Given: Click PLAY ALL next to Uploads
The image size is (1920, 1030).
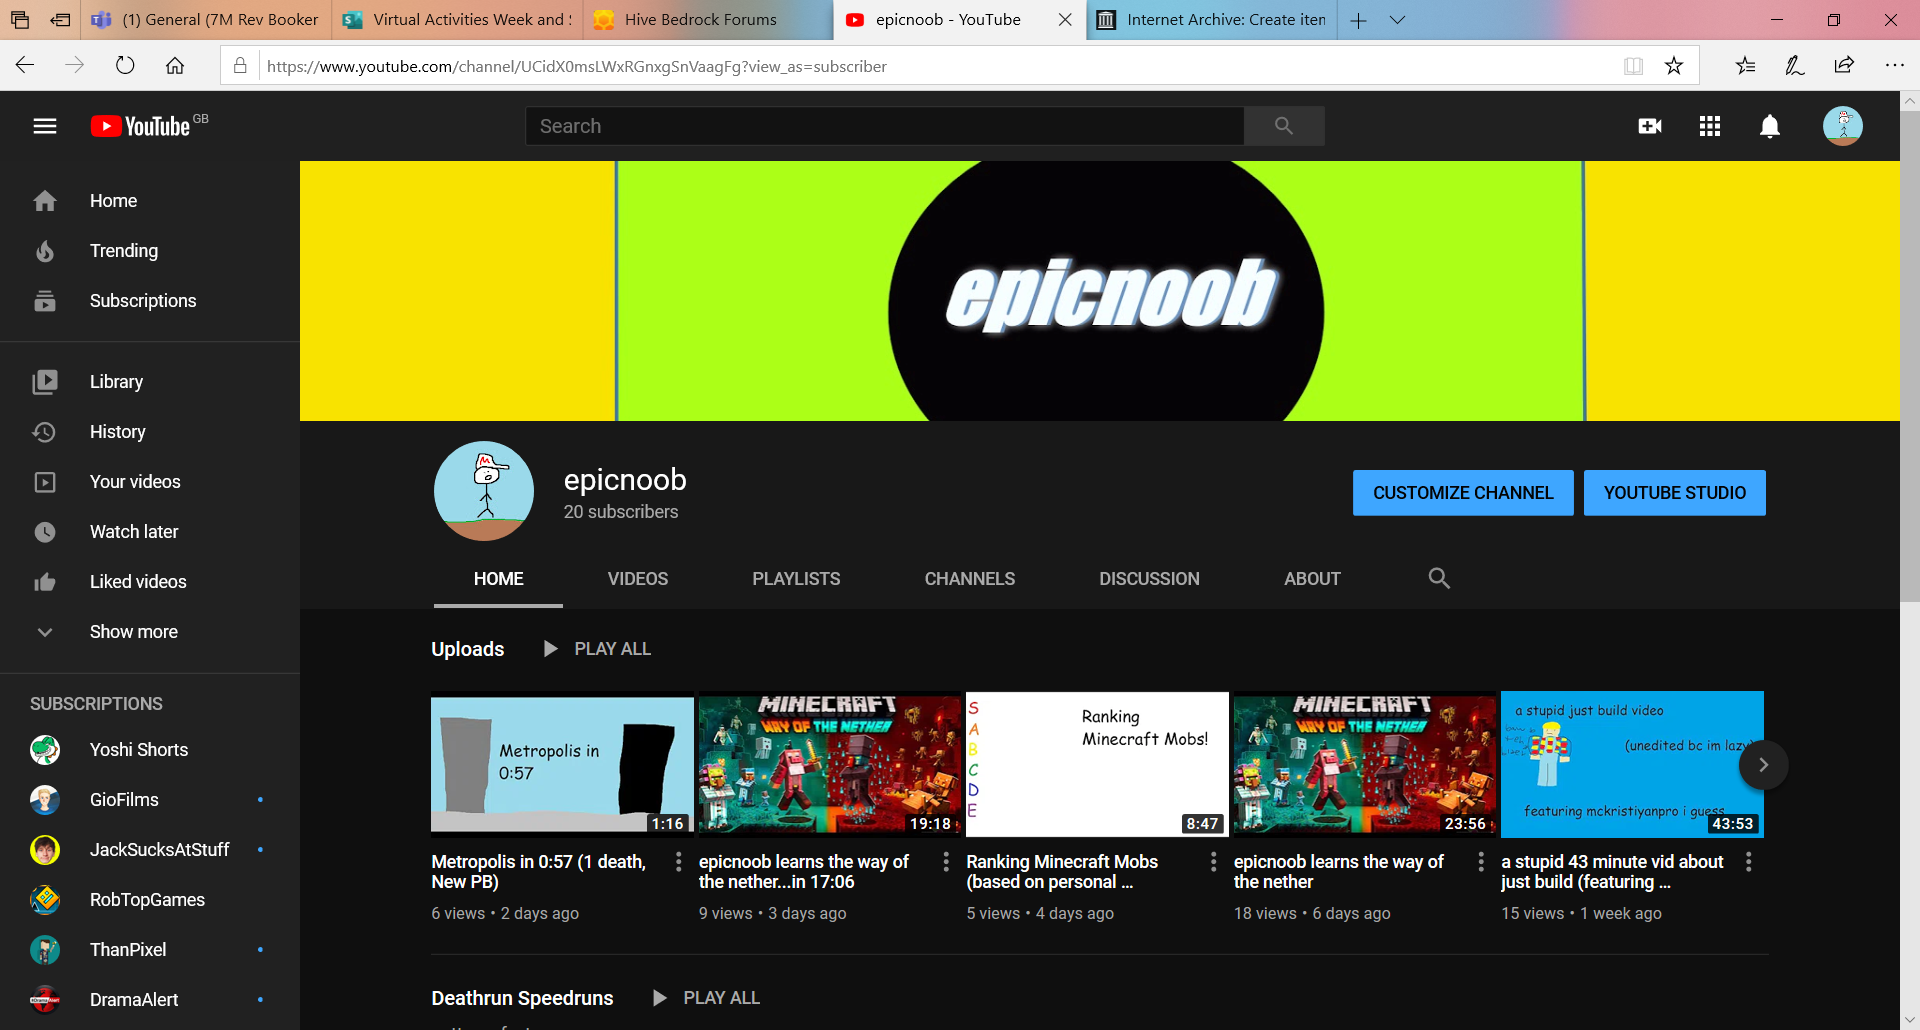Looking at the screenshot, I should [x=597, y=649].
